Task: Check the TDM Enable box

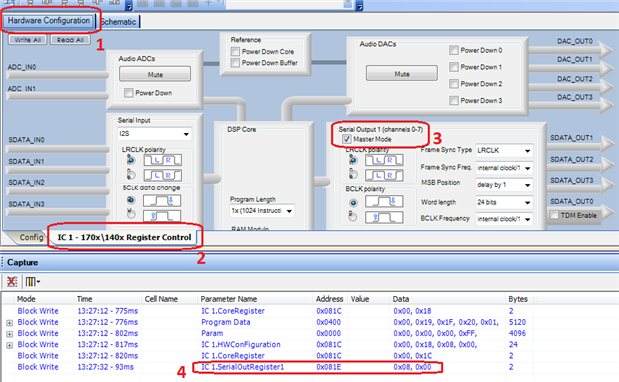Action: click(555, 215)
